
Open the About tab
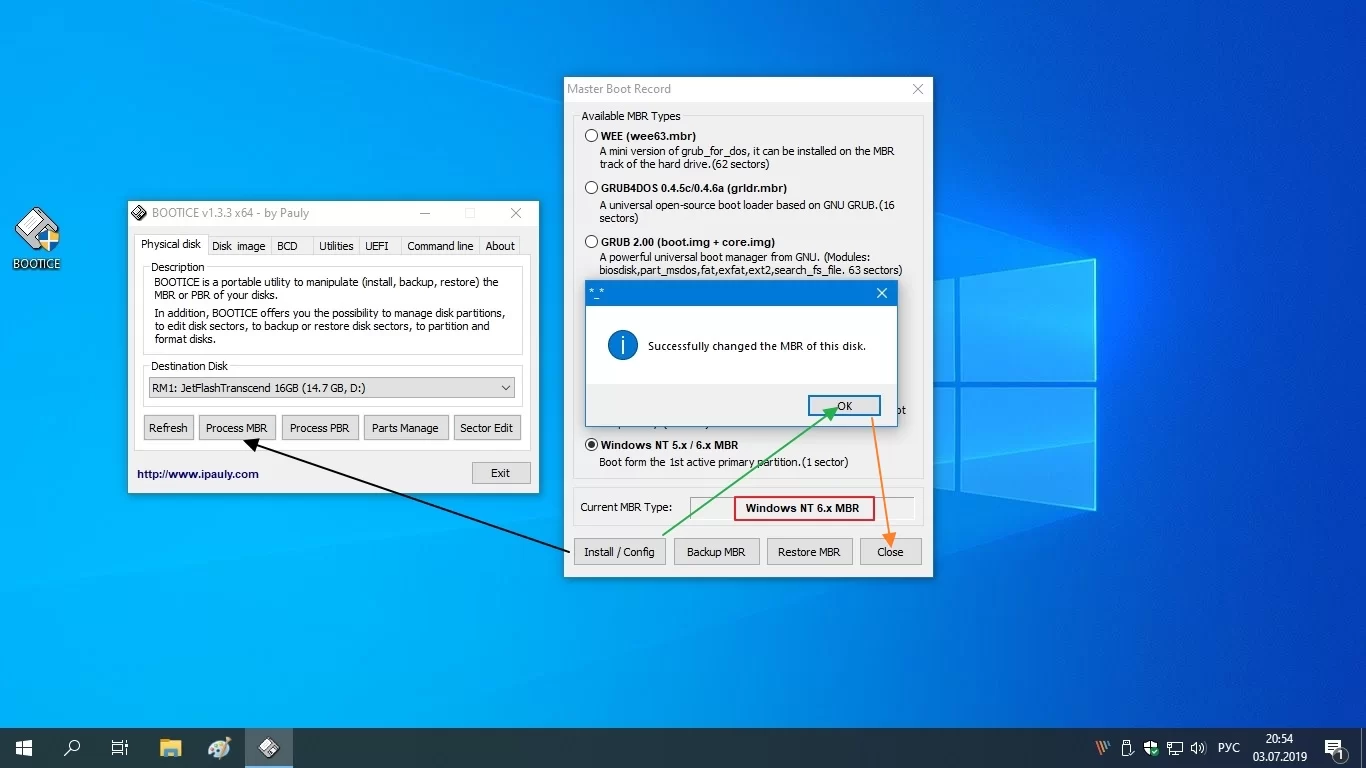[x=500, y=246]
